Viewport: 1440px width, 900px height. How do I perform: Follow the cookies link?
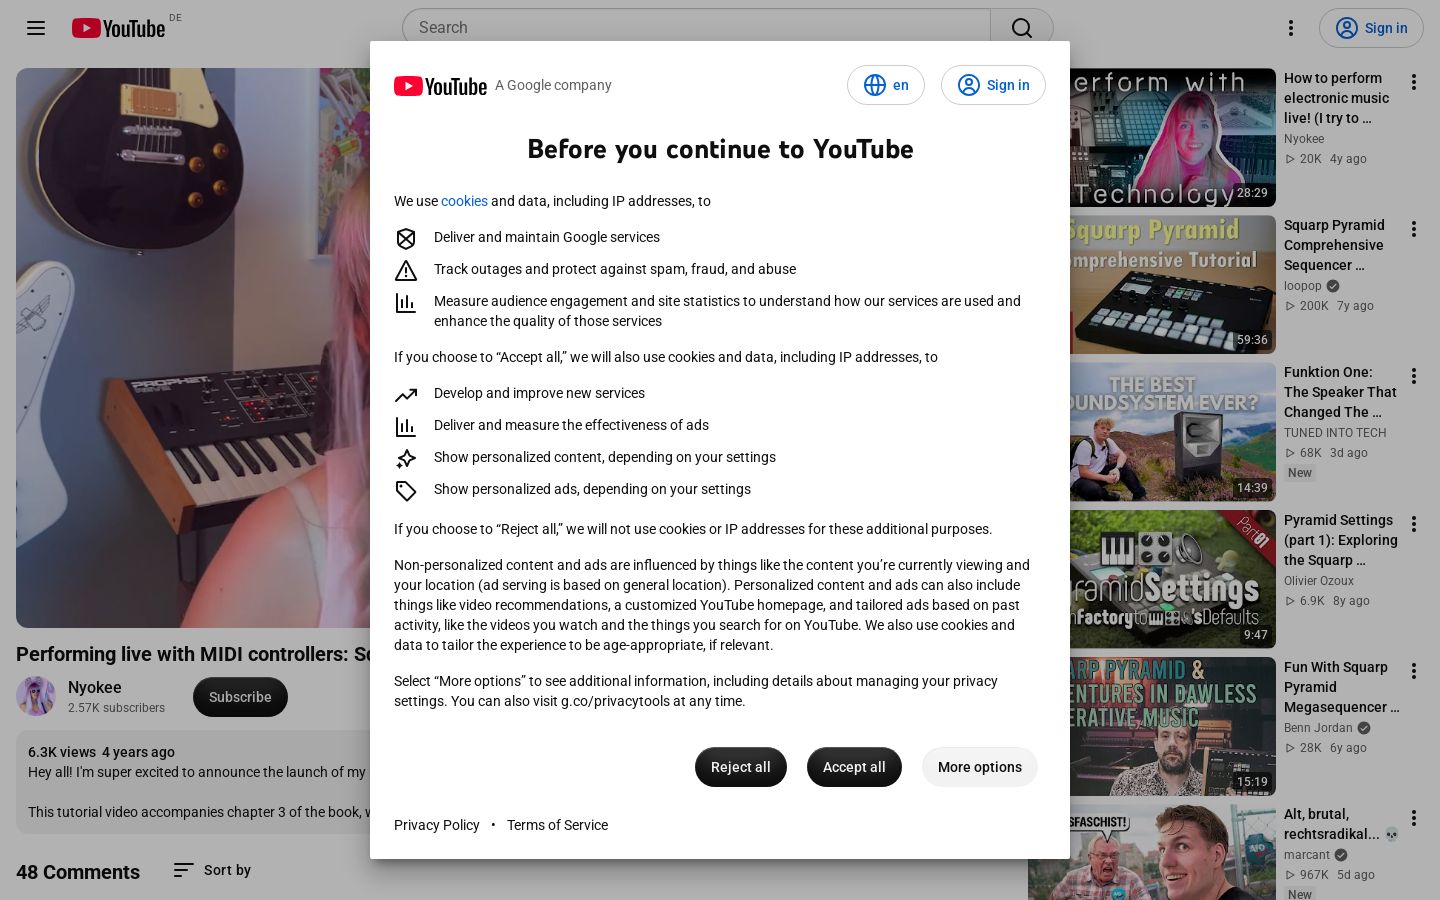[x=464, y=201]
